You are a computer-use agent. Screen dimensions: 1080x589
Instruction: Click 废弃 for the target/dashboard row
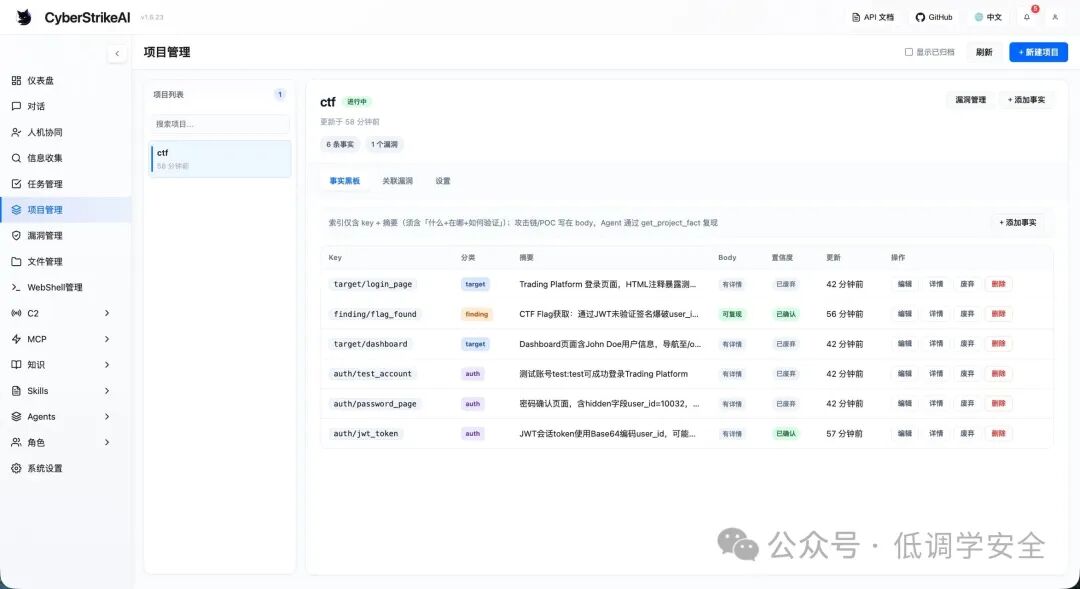coord(967,344)
